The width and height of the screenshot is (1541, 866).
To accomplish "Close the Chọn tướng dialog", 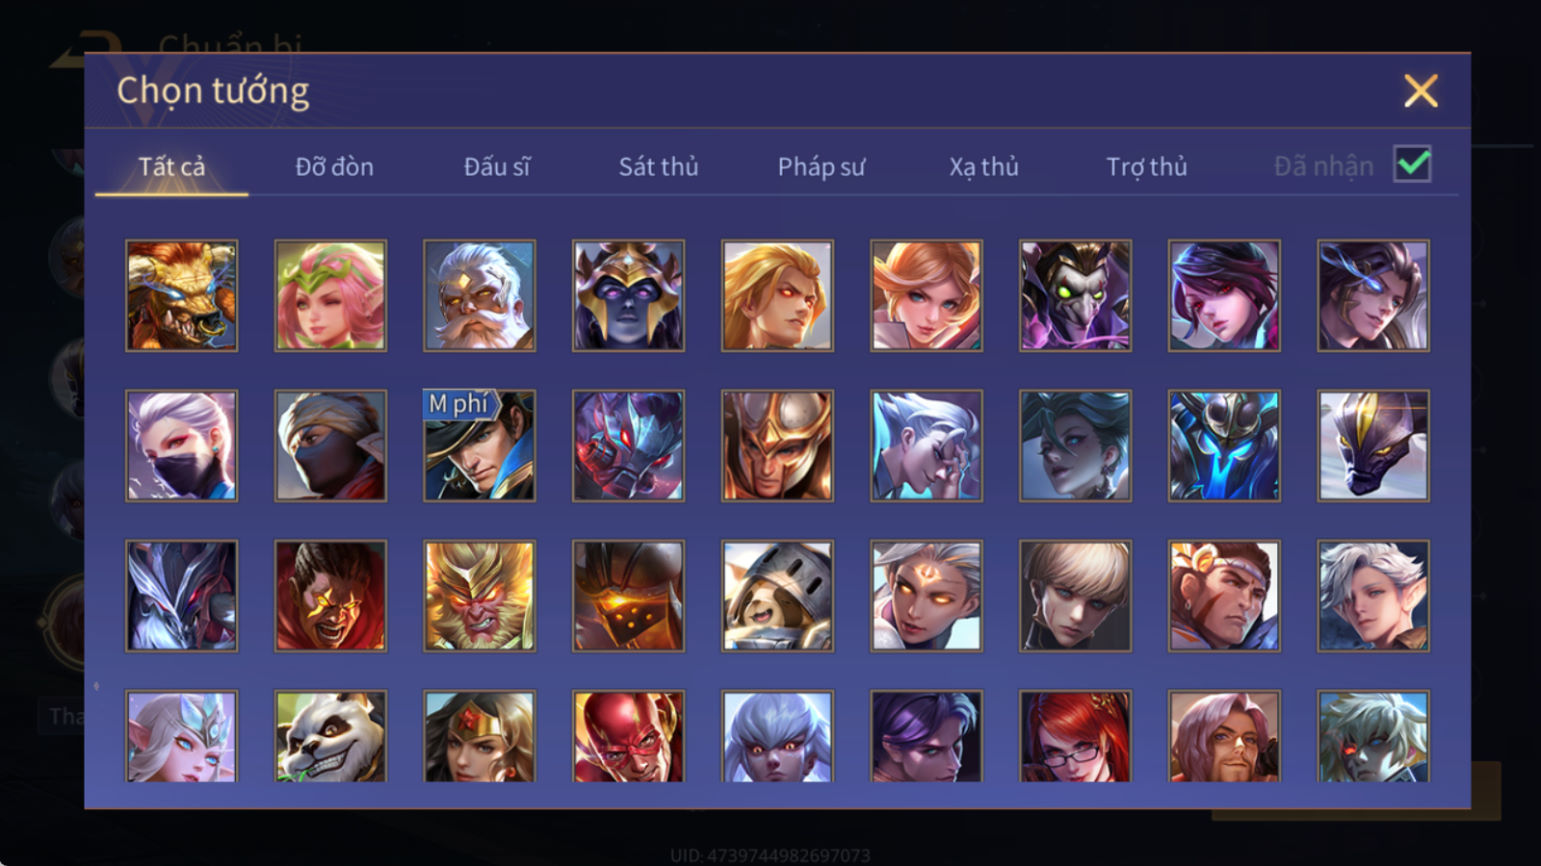I will 1420,91.
